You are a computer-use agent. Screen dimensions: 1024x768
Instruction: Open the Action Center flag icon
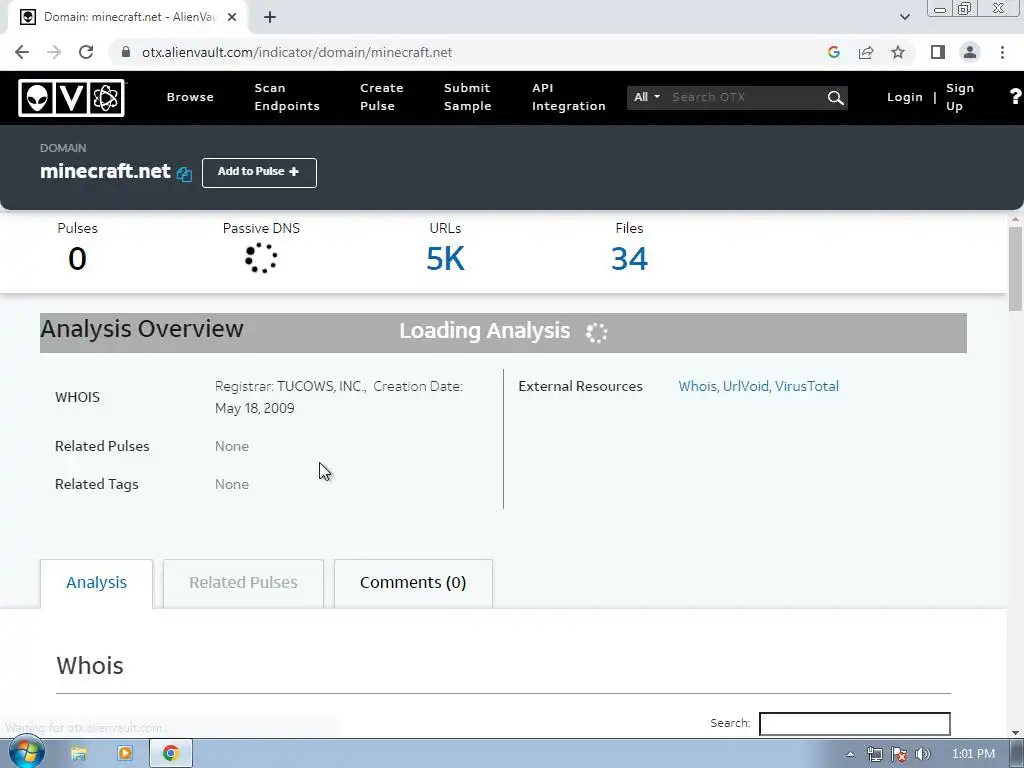point(899,754)
